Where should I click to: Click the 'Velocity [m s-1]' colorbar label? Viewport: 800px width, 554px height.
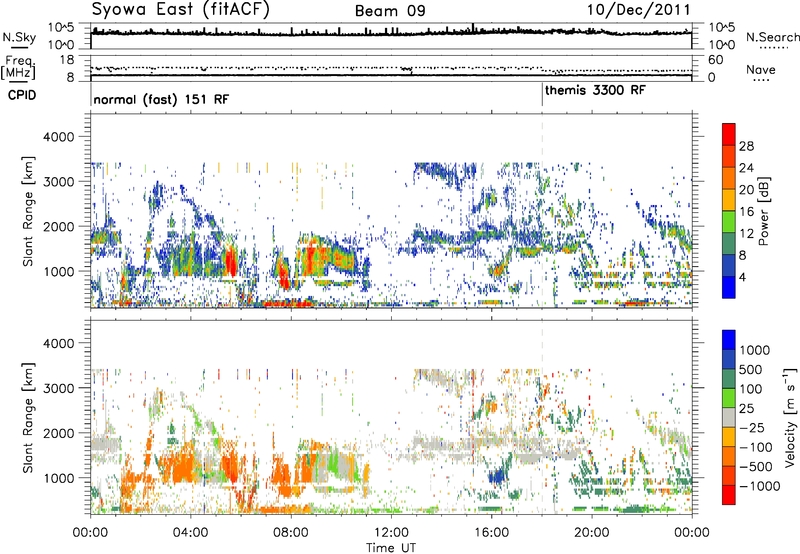coord(790,417)
